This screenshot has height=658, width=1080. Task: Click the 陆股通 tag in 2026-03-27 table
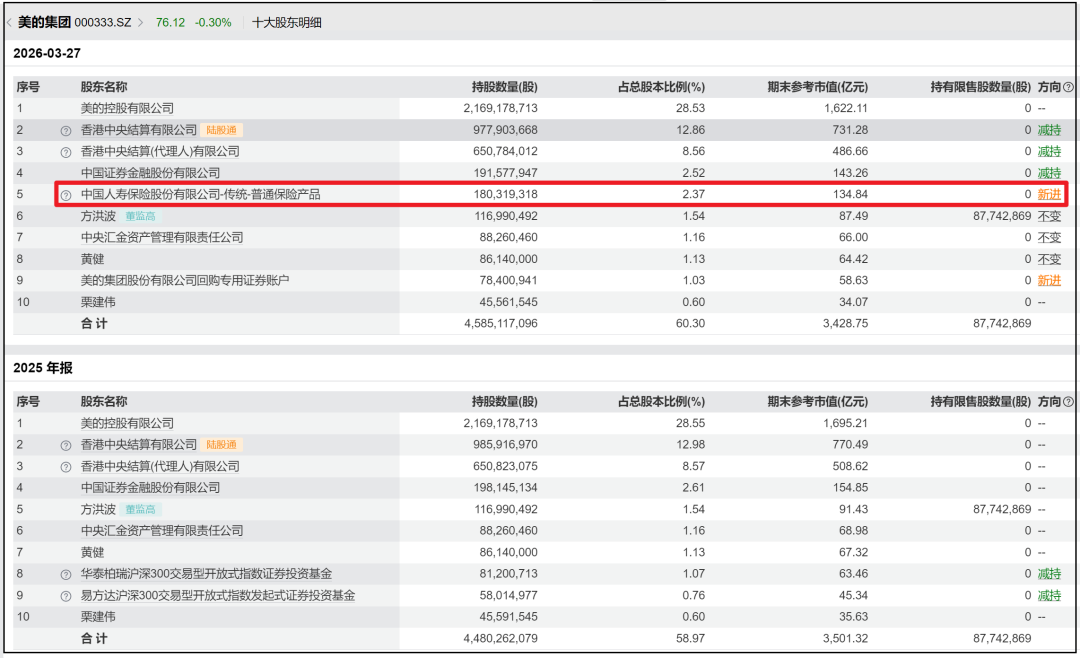coord(221,130)
